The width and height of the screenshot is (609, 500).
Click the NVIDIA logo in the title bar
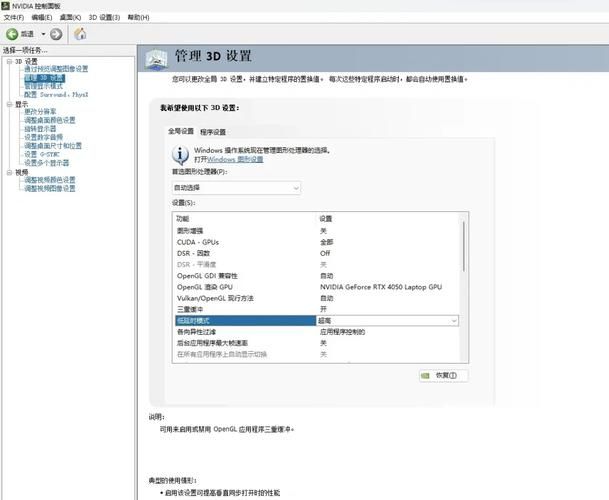[x=6, y=5]
